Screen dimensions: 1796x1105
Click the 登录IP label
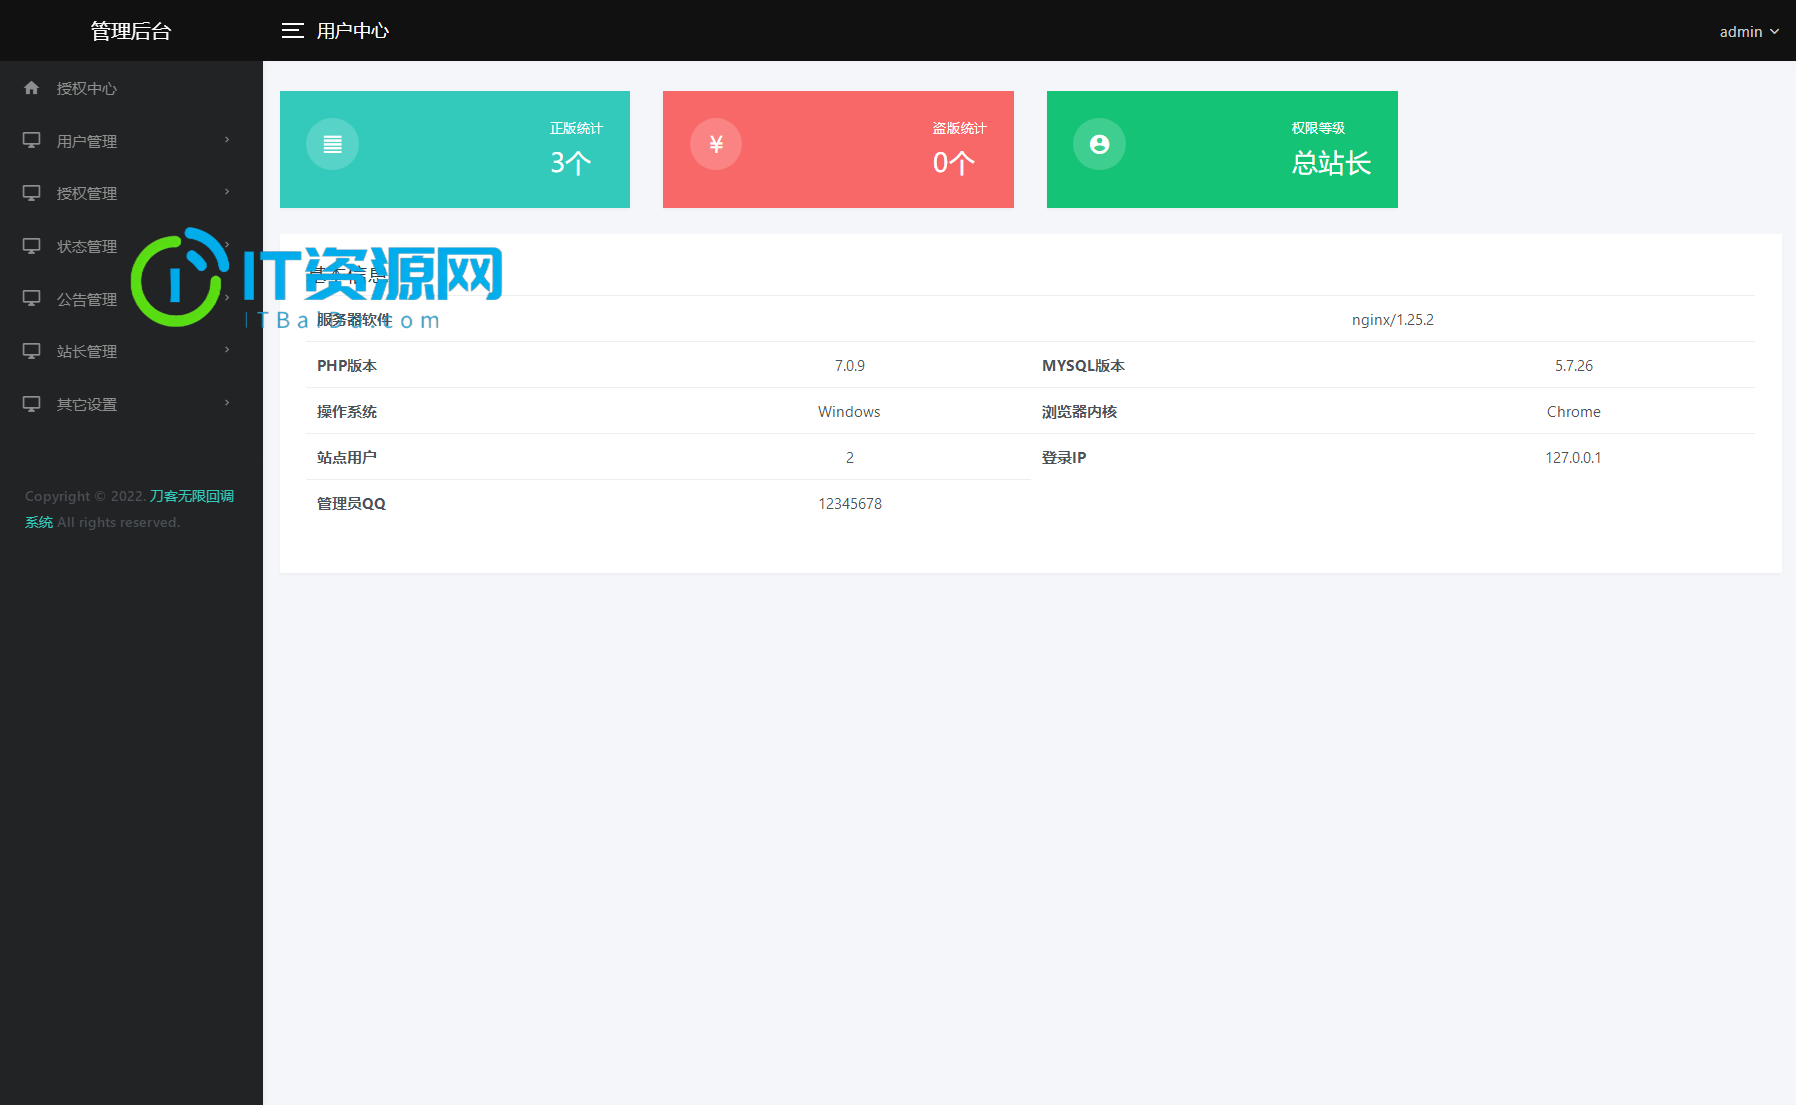point(1064,458)
